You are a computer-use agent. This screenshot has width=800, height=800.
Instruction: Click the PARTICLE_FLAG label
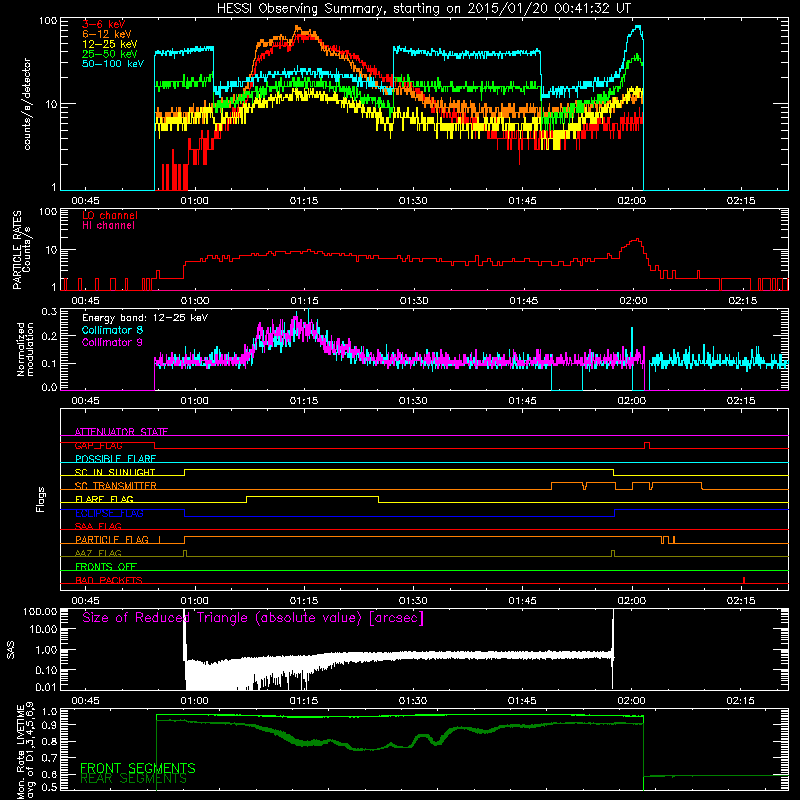[x=112, y=540]
